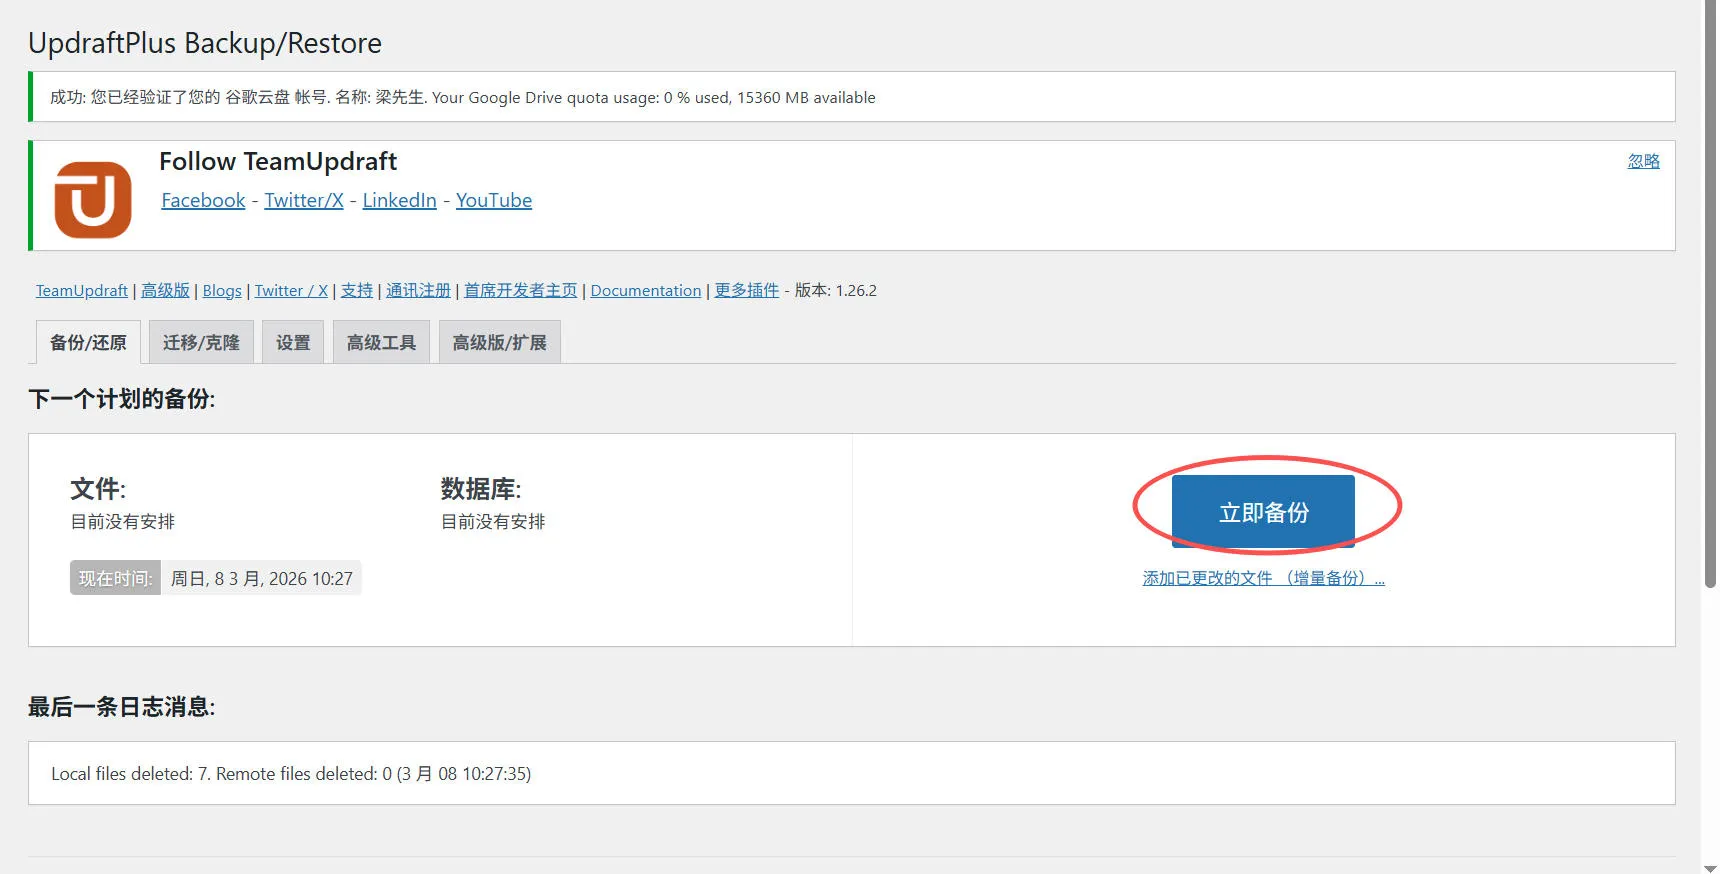Open the 首席开发者主页 link
This screenshot has height=874, width=1720.
pyautogui.click(x=520, y=291)
